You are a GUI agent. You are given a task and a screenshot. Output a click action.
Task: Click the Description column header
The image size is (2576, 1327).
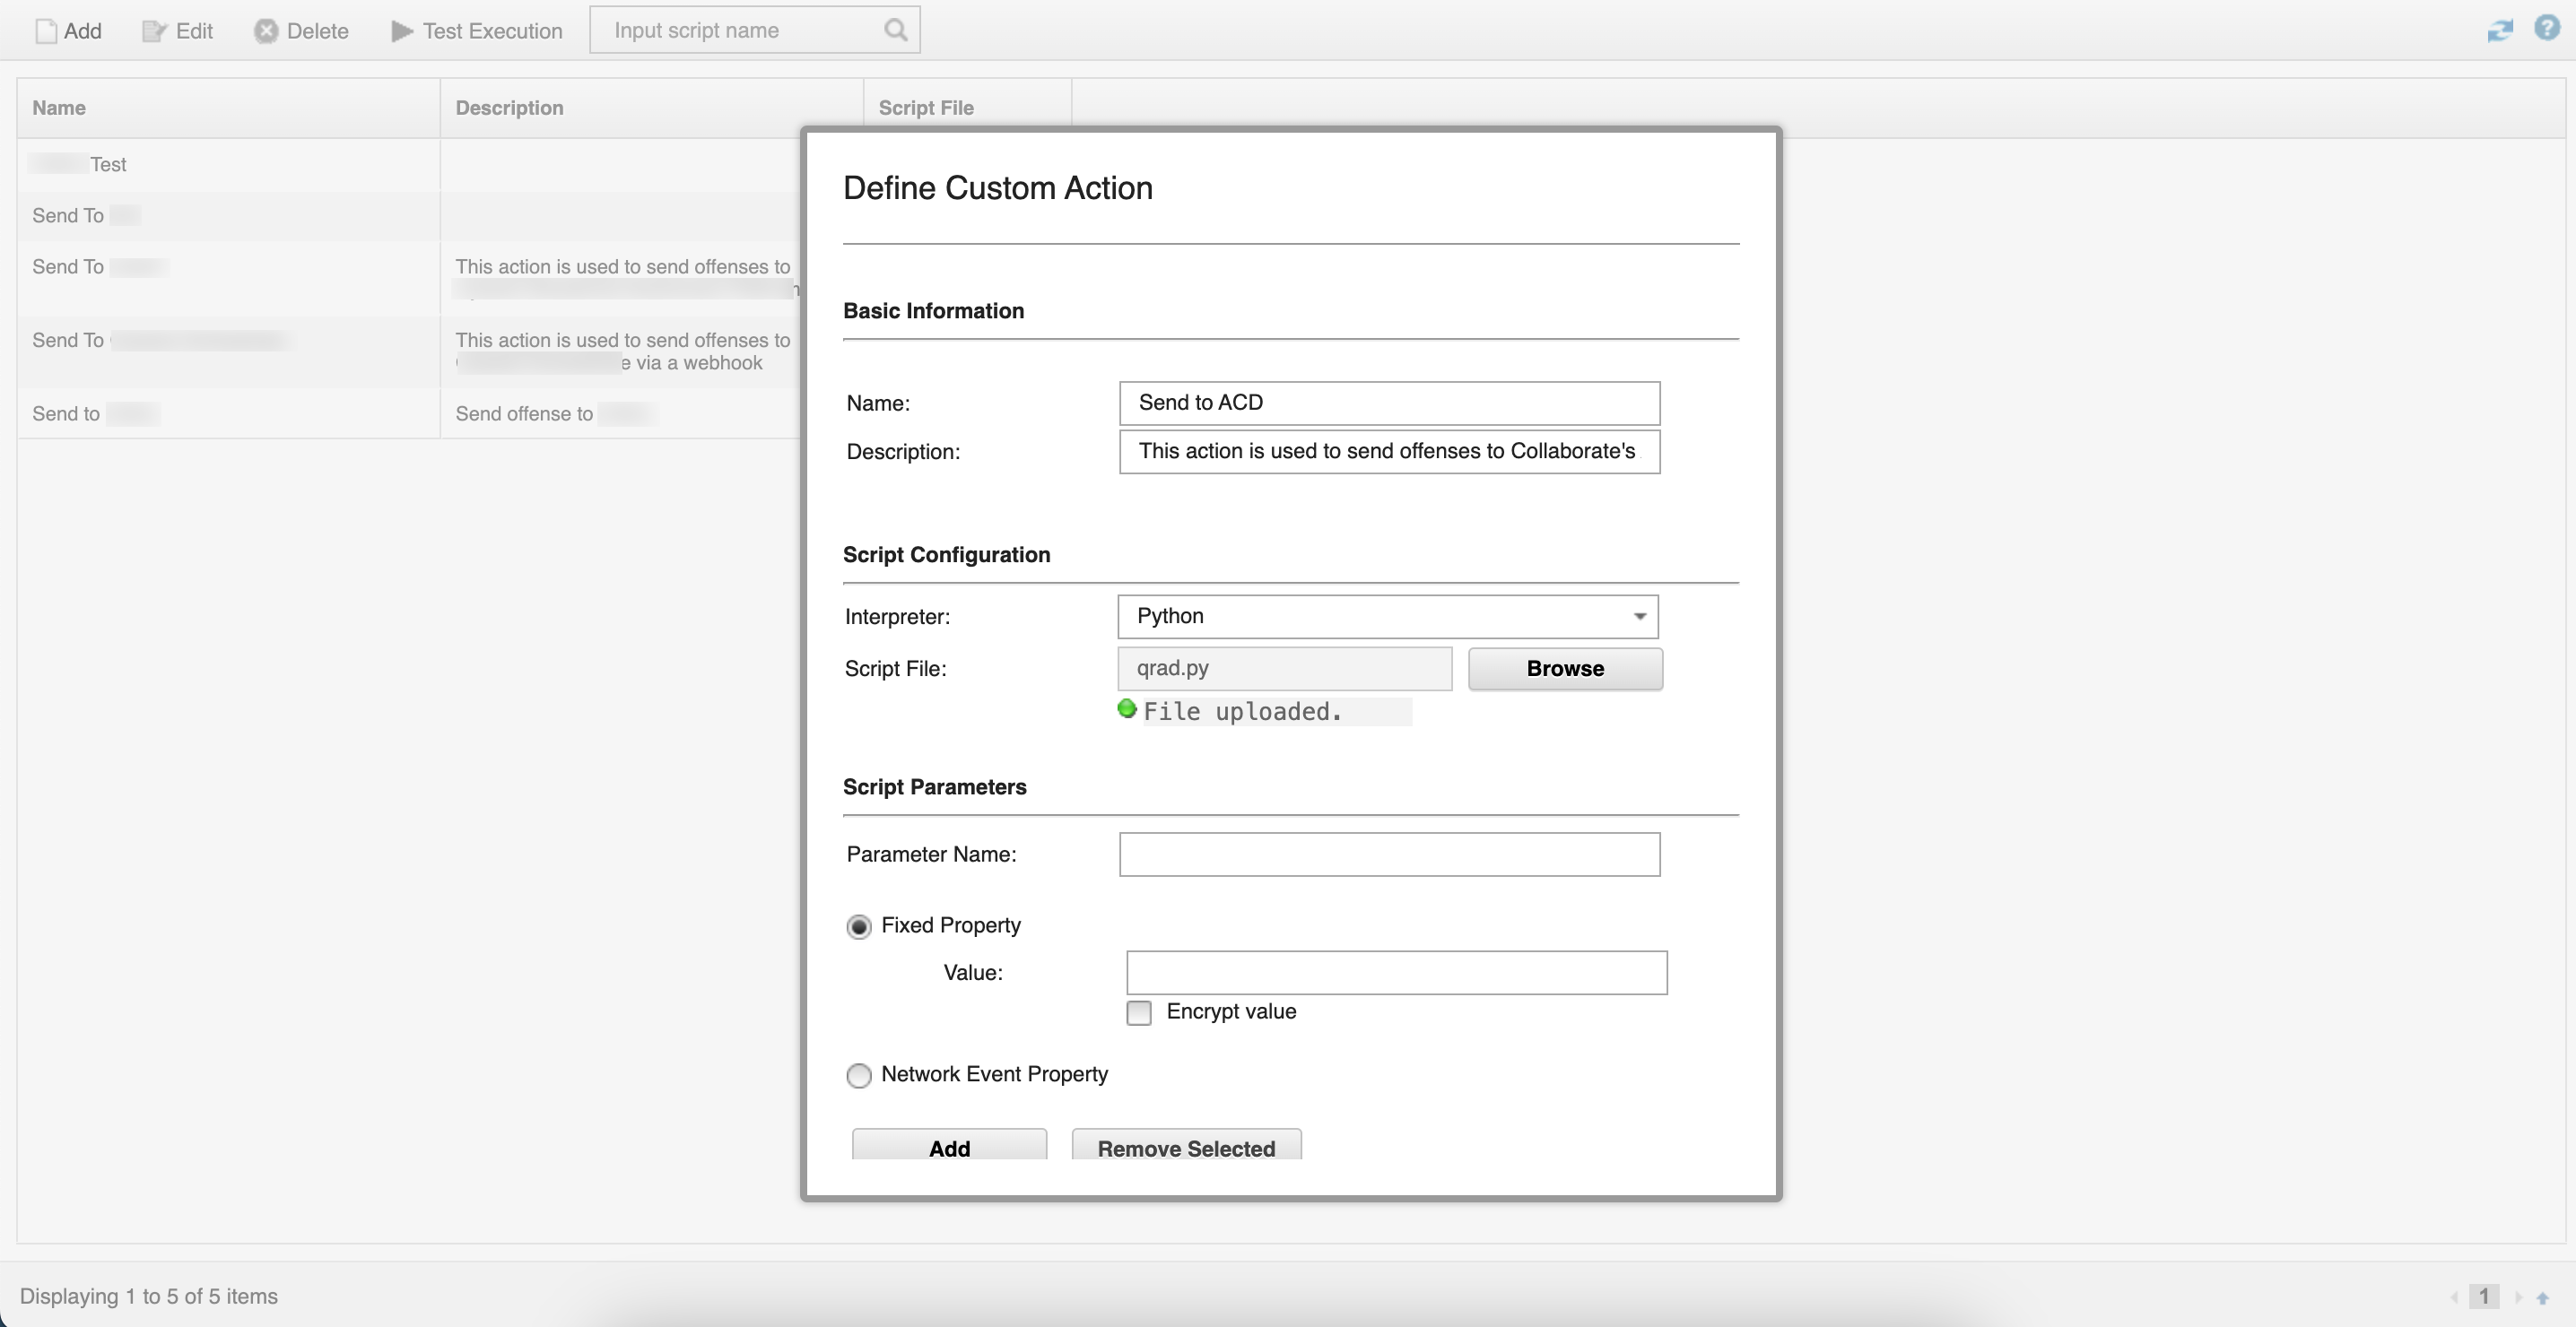click(x=509, y=108)
